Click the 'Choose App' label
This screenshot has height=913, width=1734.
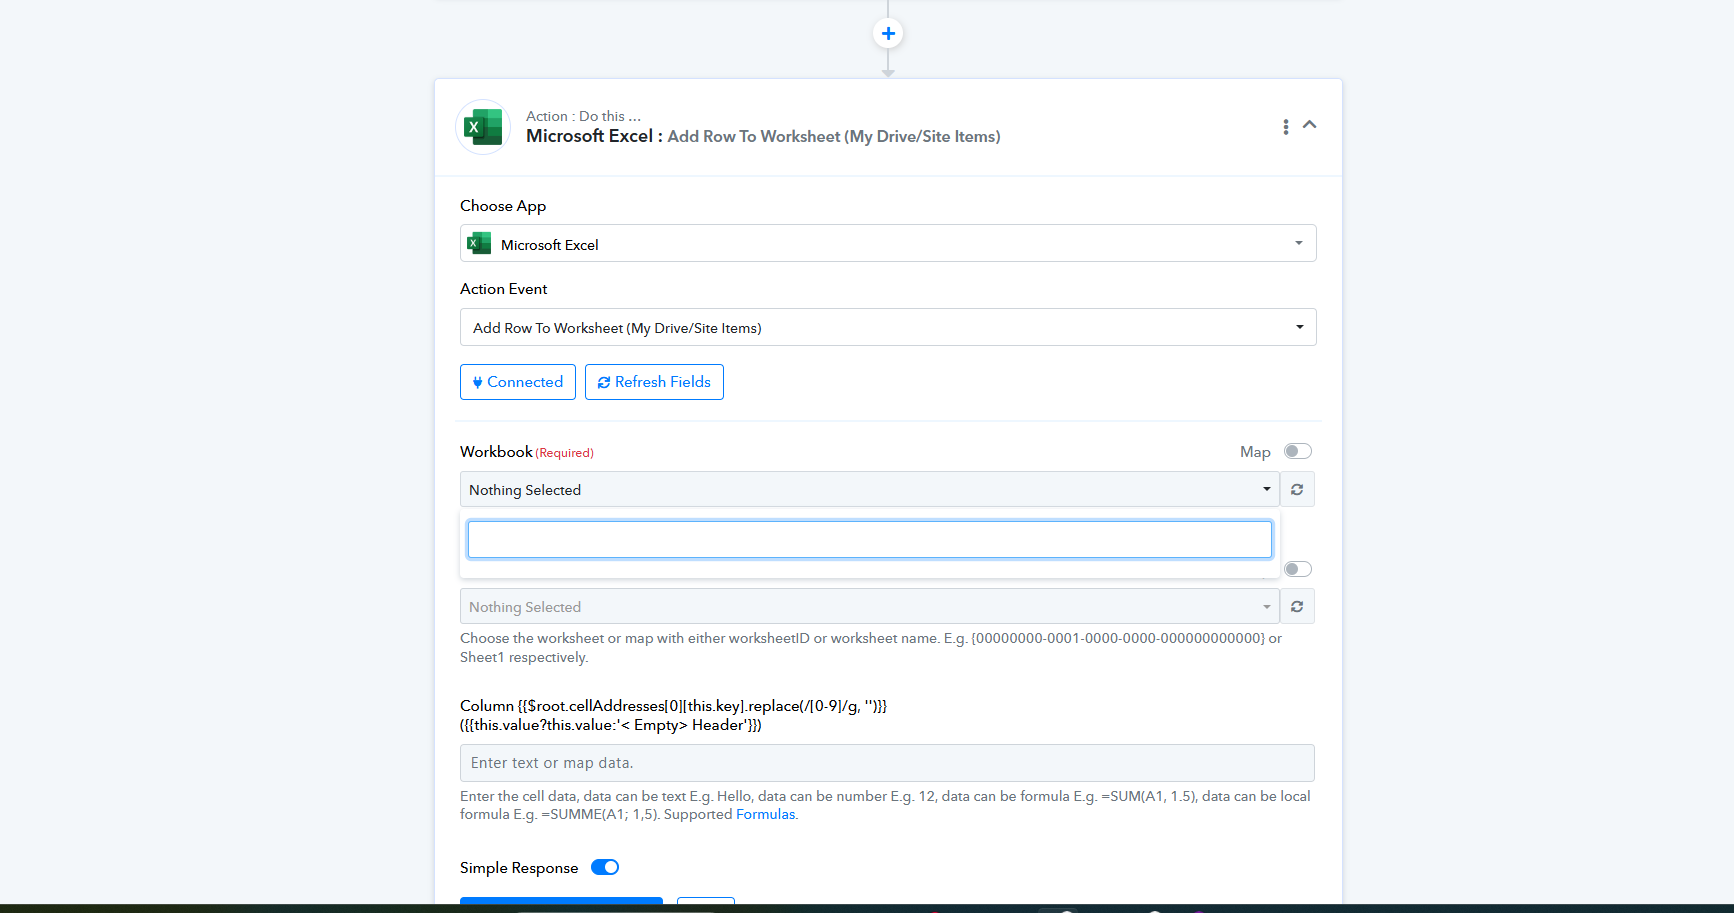tap(503, 206)
